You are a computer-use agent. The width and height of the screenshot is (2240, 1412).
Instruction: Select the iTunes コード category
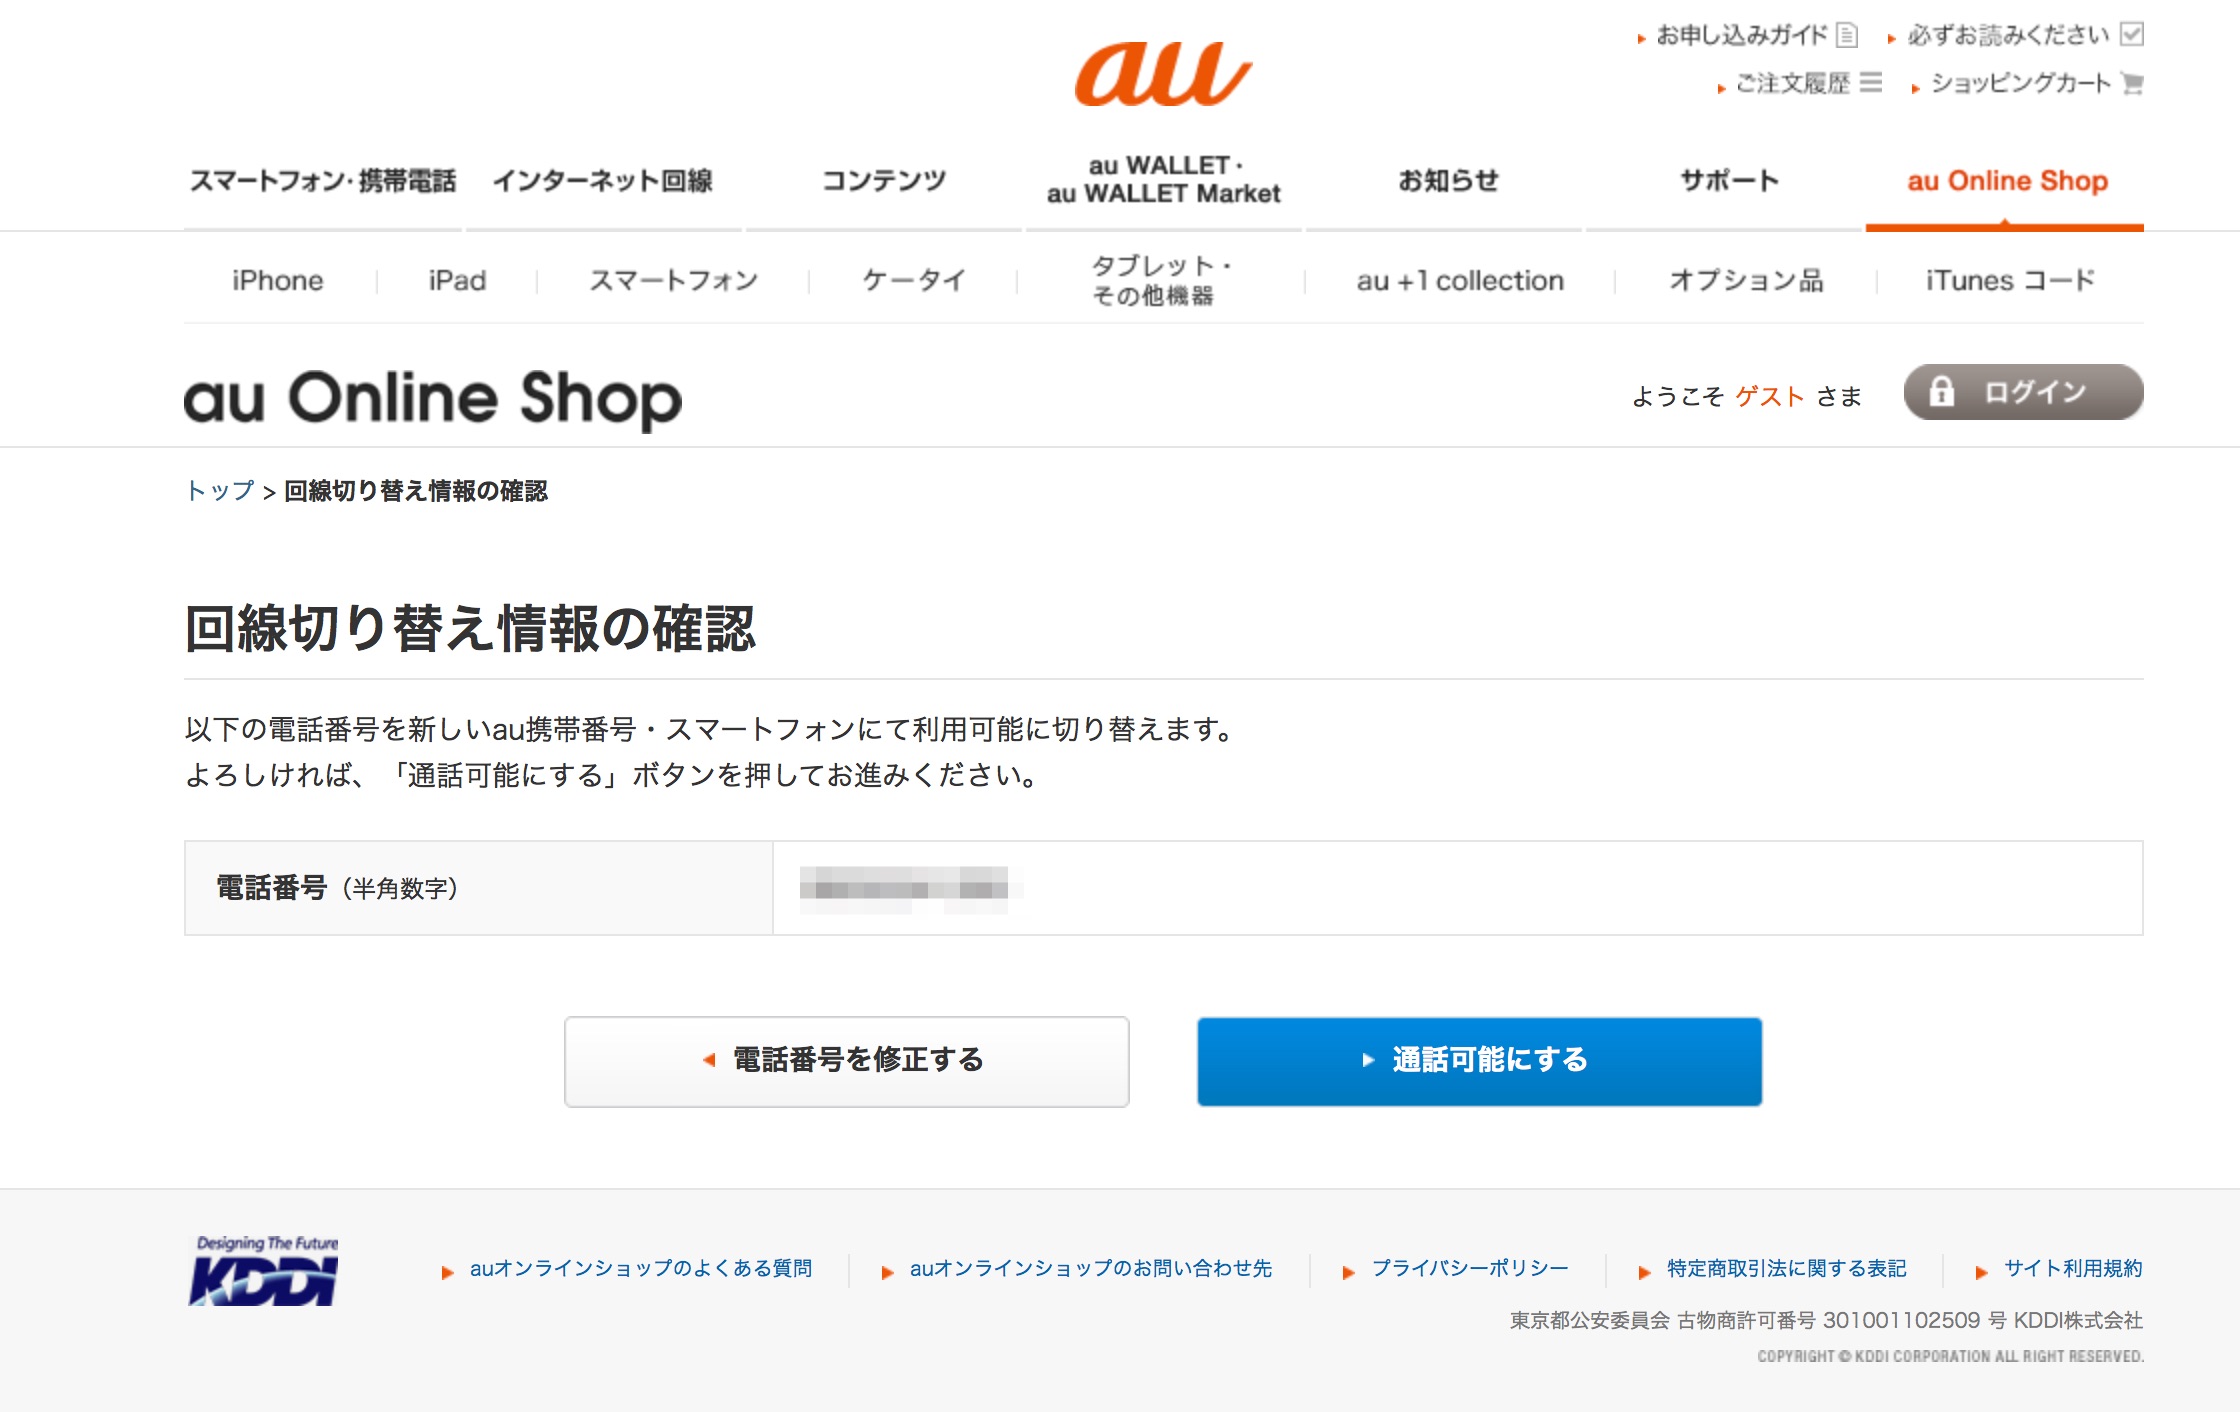2009,281
